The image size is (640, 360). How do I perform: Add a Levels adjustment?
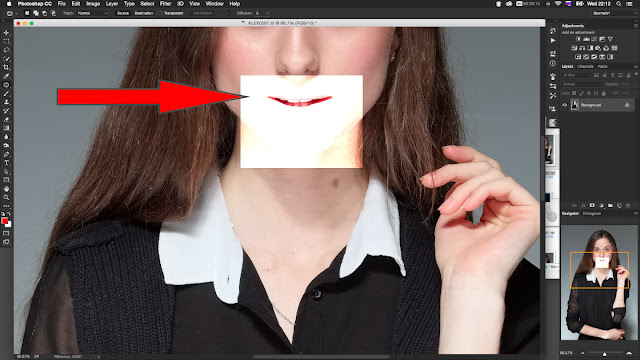586,39
